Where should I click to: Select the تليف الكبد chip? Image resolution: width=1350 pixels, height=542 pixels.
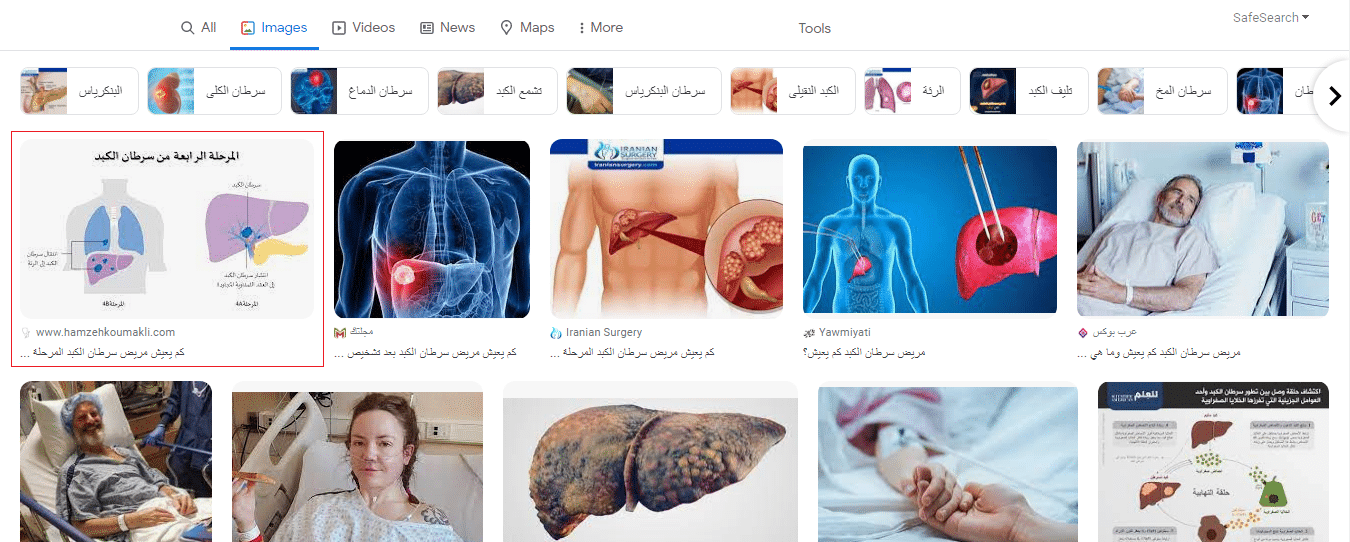(x=1027, y=91)
